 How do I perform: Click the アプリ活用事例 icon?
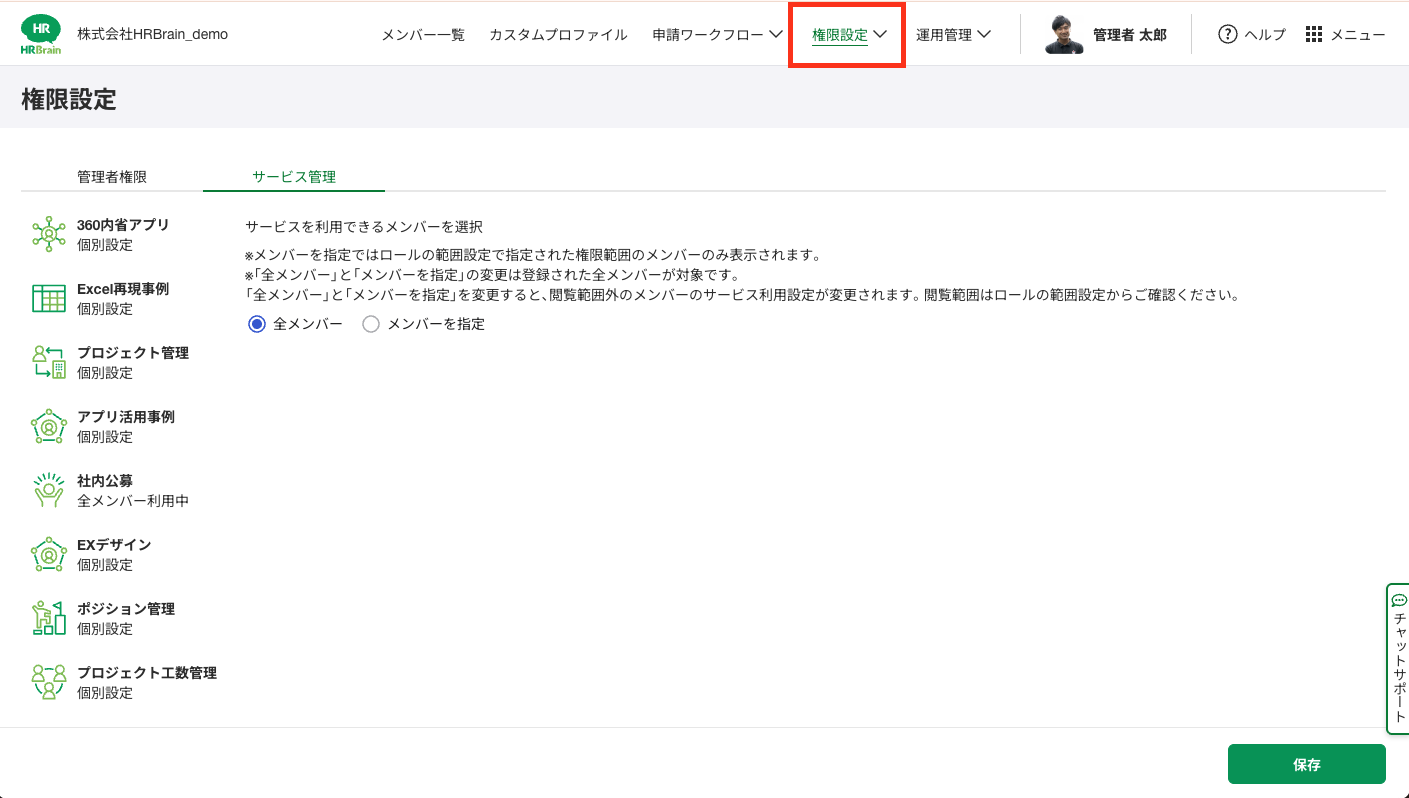(48, 426)
